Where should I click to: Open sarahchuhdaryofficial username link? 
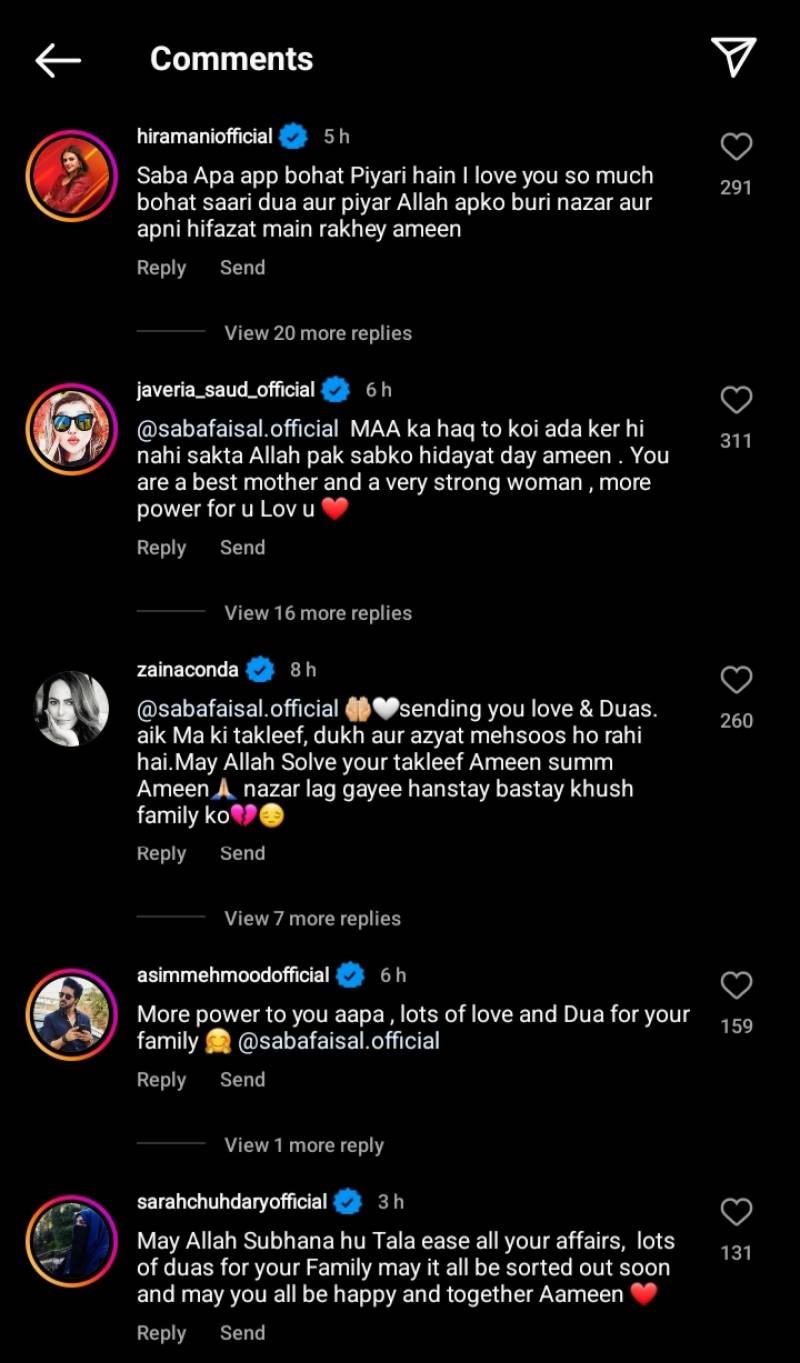(232, 1201)
